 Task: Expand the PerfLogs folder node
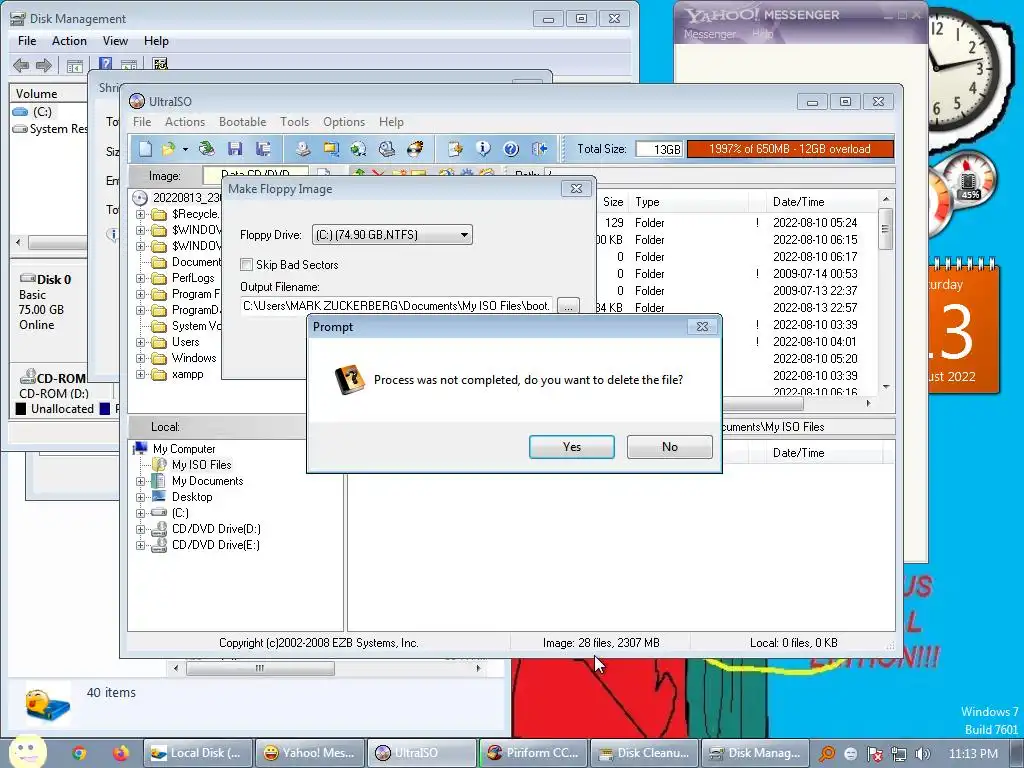140,278
